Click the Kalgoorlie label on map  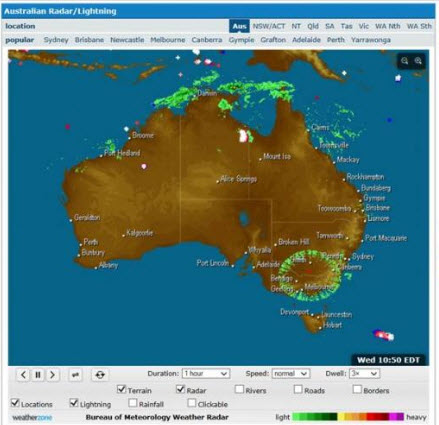(x=140, y=233)
